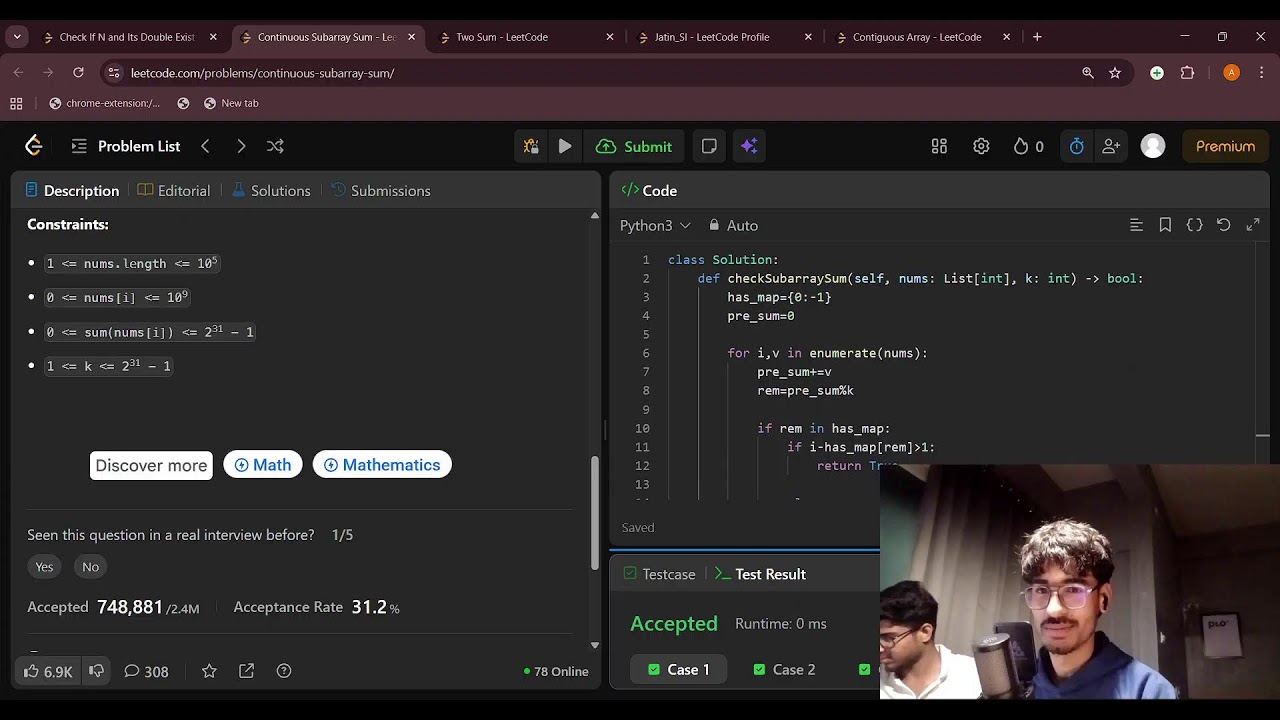Switch to the Test Result tab
This screenshot has width=1280, height=720.
pyautogui.click(x=760, y=574)
